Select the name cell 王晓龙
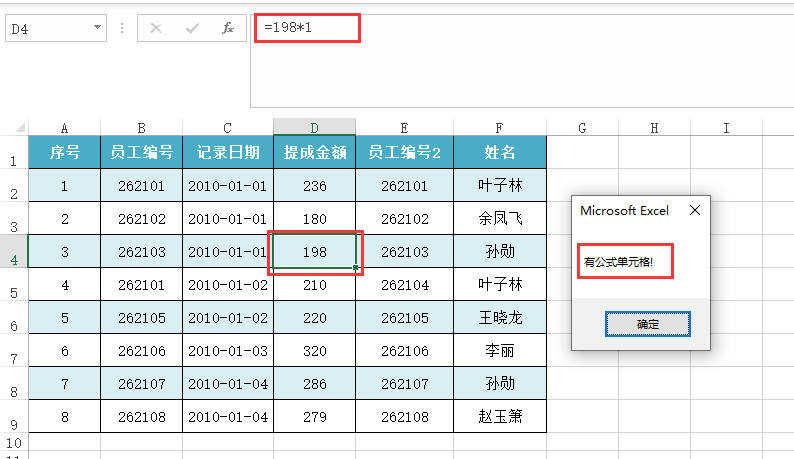 click(500, 317)
